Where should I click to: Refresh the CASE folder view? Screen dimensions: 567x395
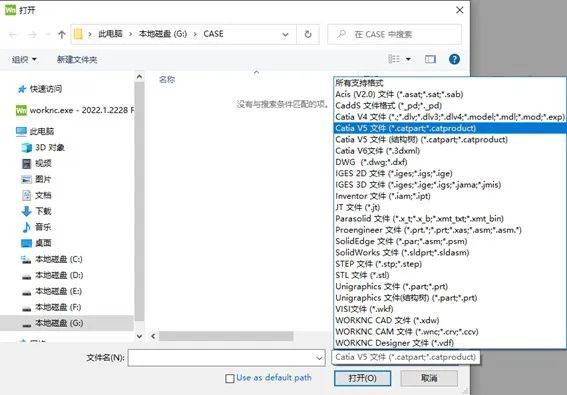(x=308, y=34)
